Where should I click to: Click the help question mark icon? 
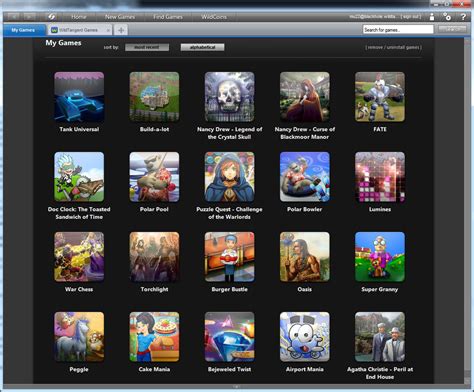click(x=463, y=17)
